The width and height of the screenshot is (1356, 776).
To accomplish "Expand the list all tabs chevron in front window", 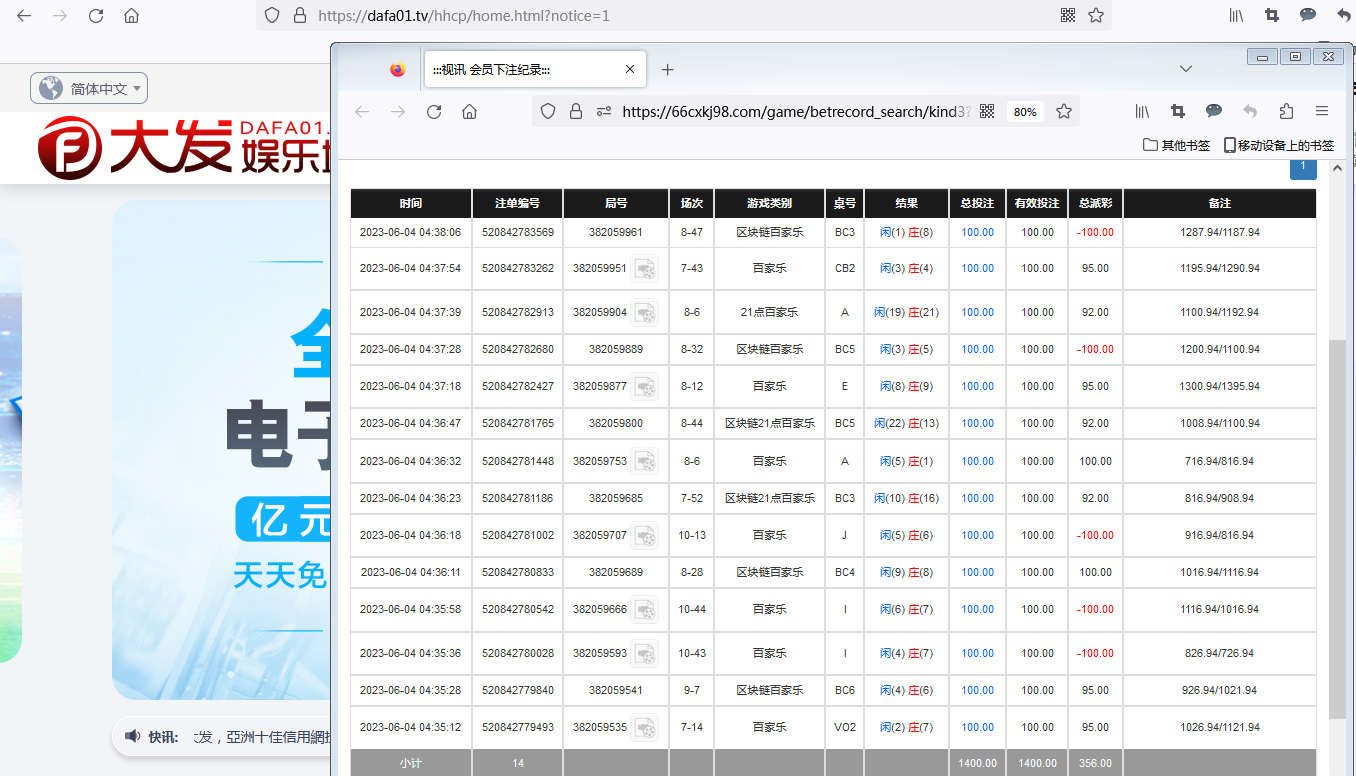I will tap(1186, 69).
